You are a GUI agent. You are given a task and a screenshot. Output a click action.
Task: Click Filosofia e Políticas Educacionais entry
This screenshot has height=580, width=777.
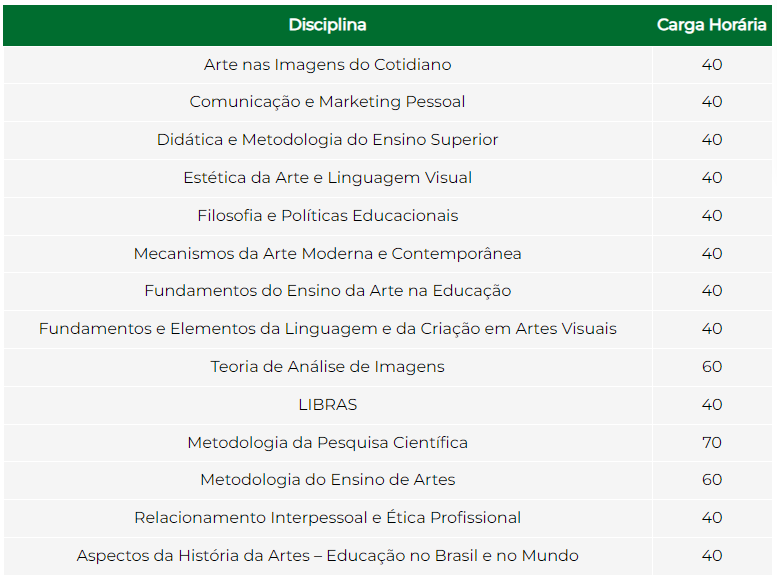[328, 216]
